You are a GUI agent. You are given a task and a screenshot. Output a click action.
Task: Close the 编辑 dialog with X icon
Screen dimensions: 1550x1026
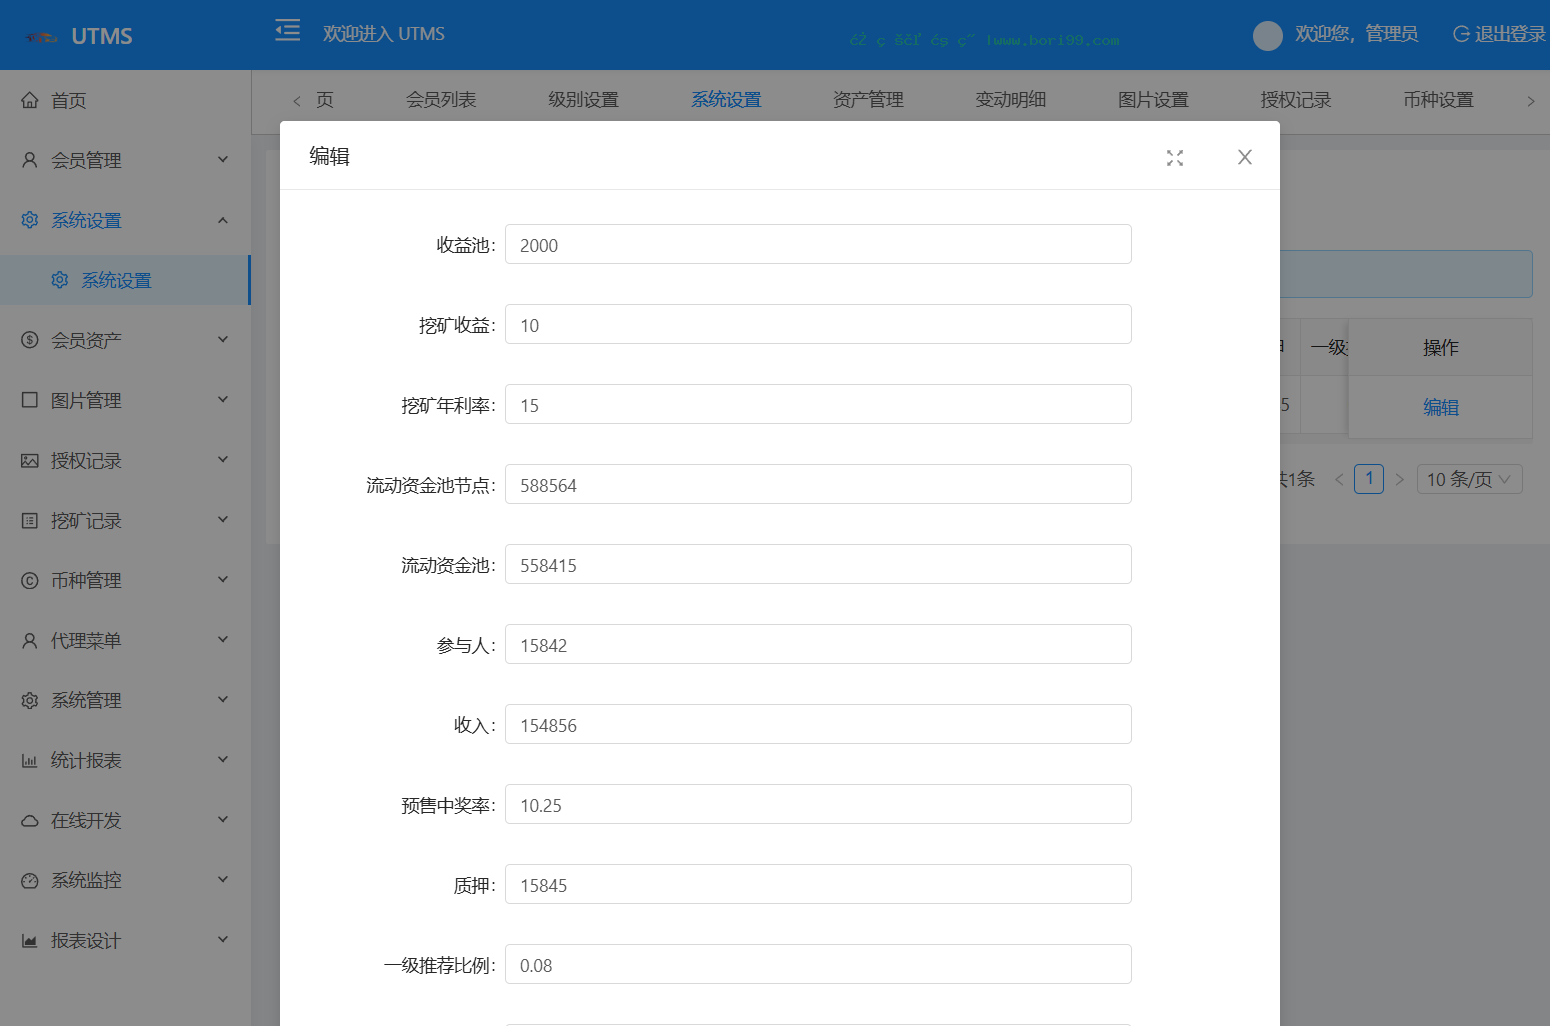click(x=1245, y=157)
